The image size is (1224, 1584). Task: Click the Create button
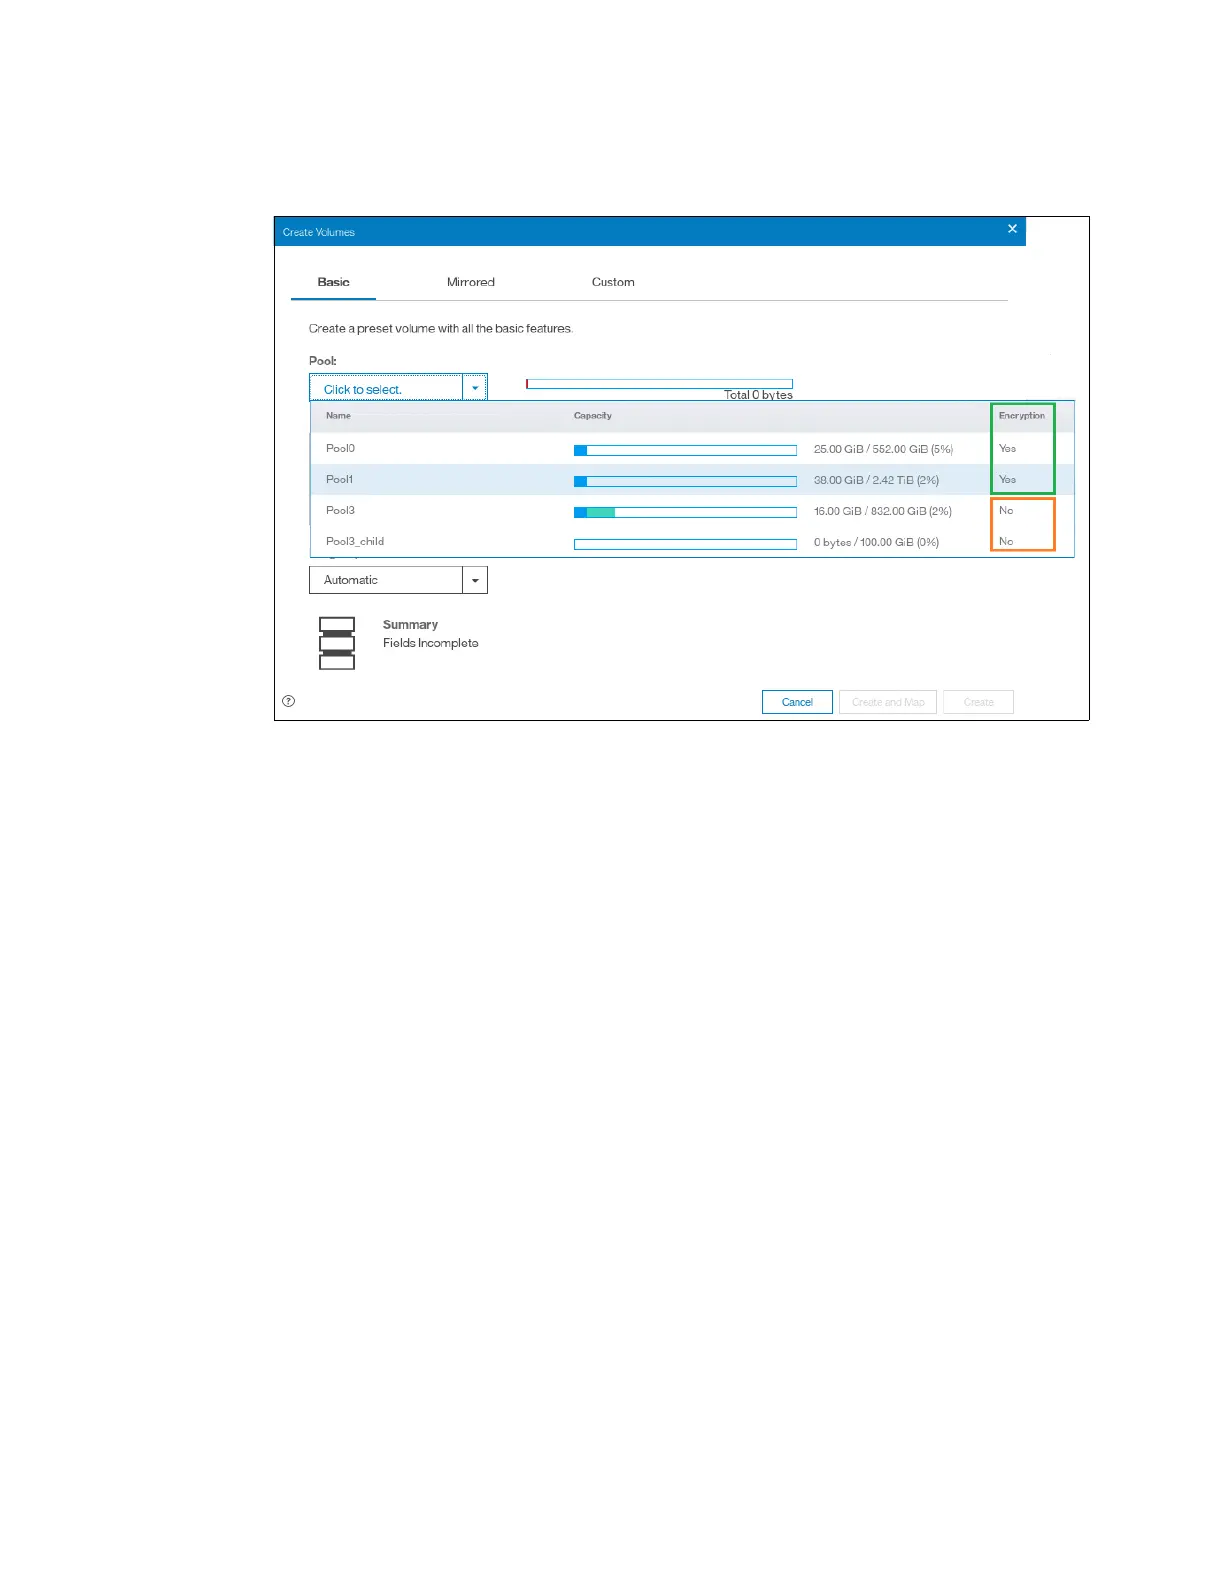(978, 702)
